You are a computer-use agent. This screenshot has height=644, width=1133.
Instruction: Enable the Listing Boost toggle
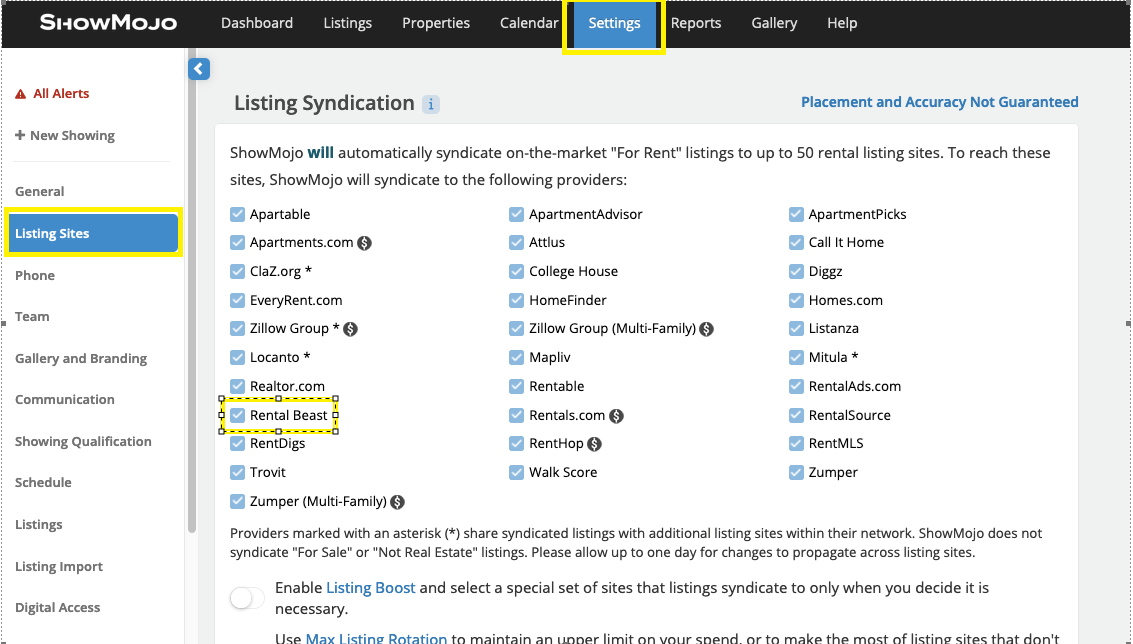246,597
